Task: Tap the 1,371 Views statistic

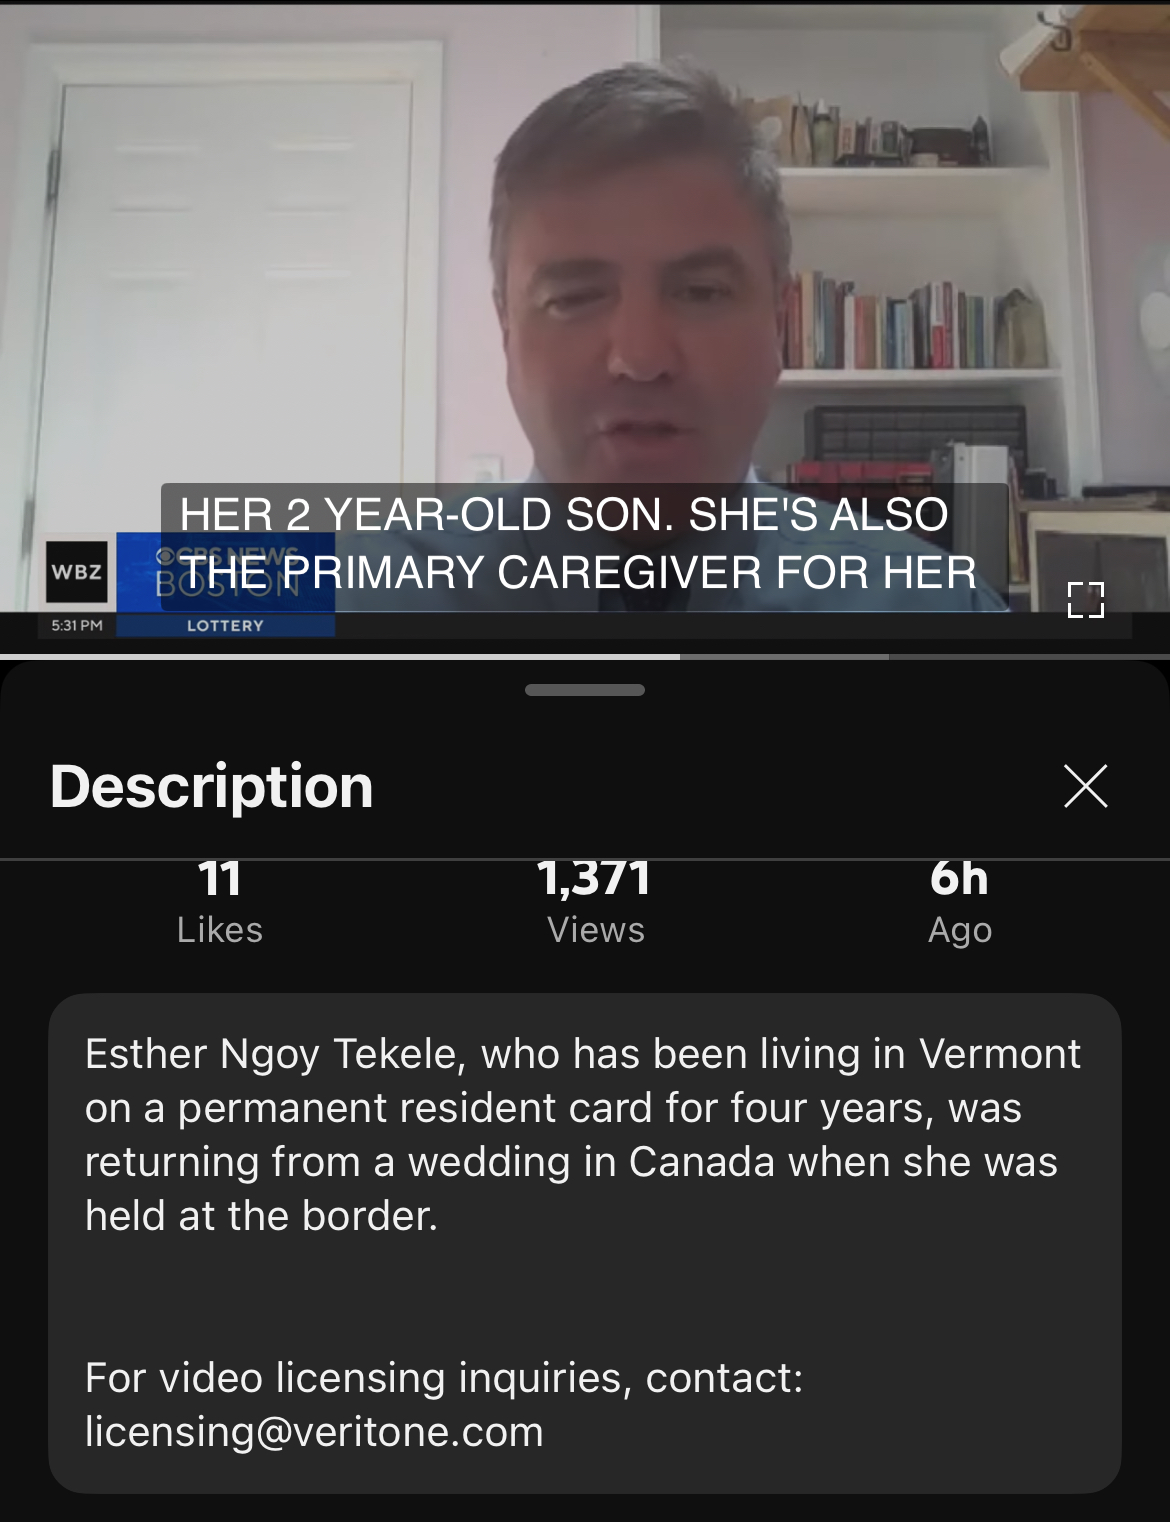Action: tap(595, 902)
